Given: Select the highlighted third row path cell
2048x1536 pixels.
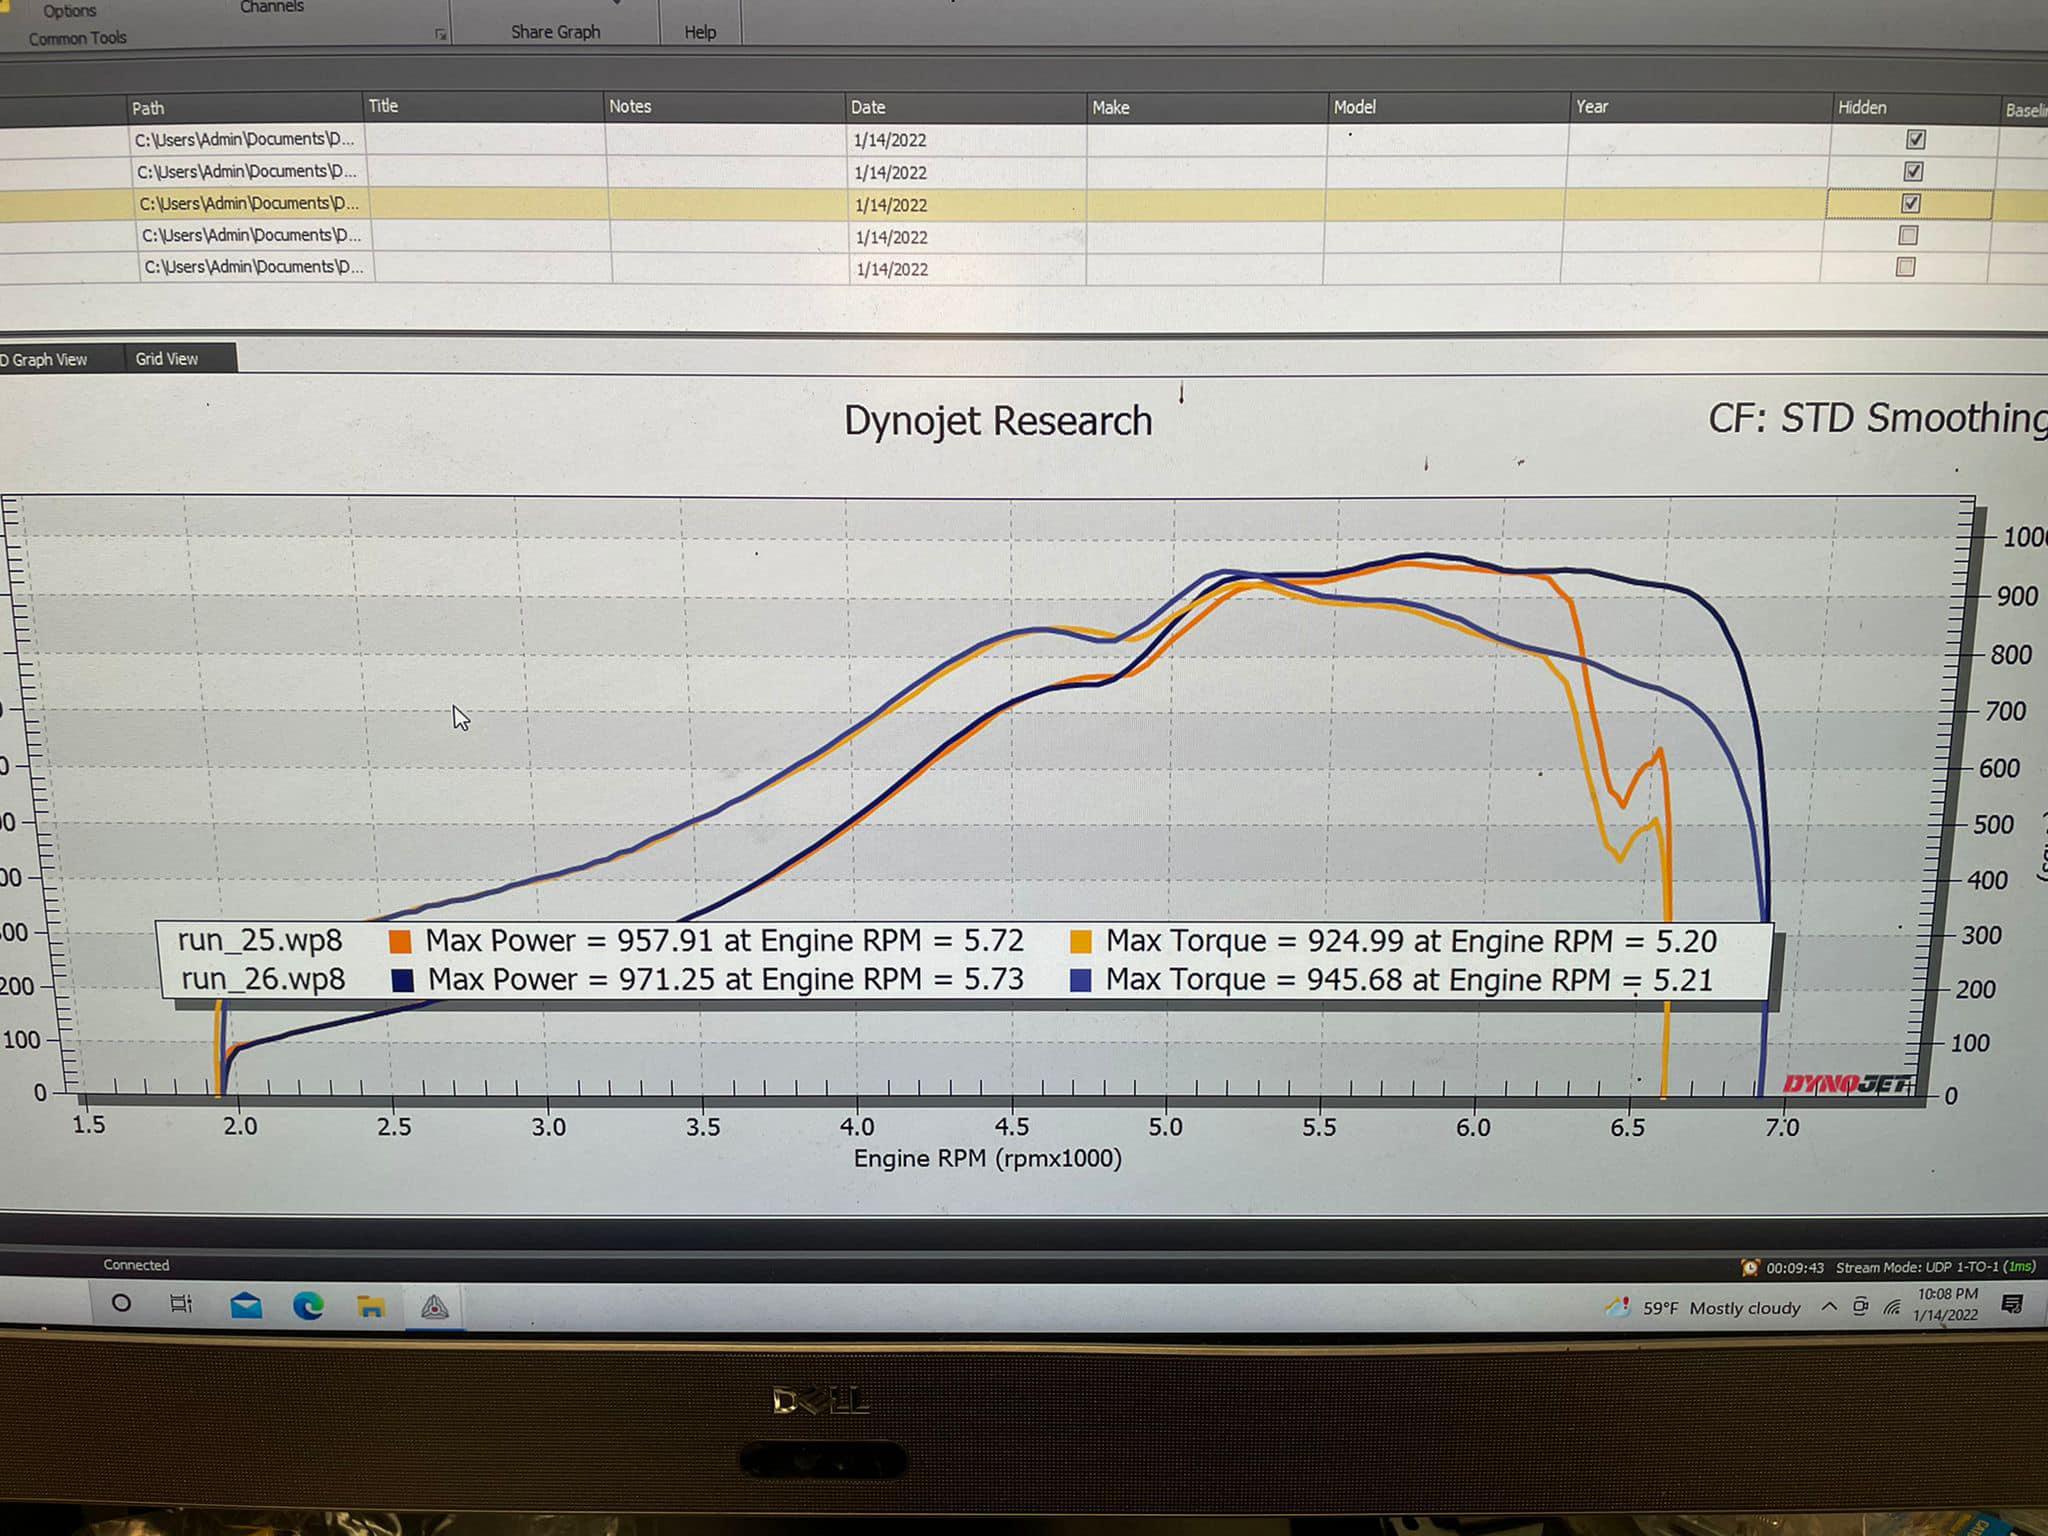Looking at the screenshot, I should coord(249,203).
